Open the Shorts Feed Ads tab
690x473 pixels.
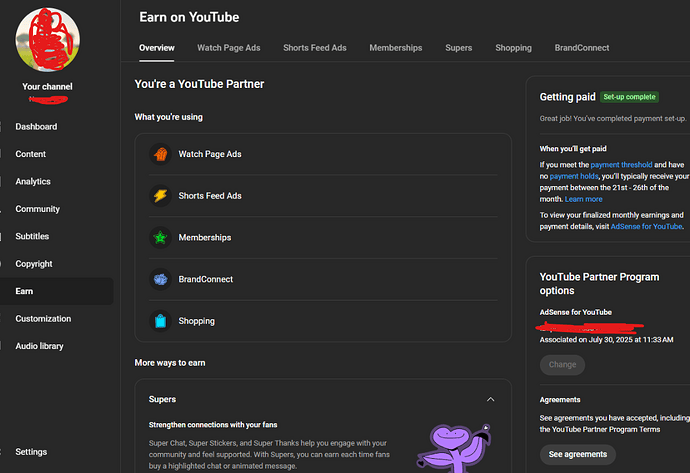pos(315,48)
